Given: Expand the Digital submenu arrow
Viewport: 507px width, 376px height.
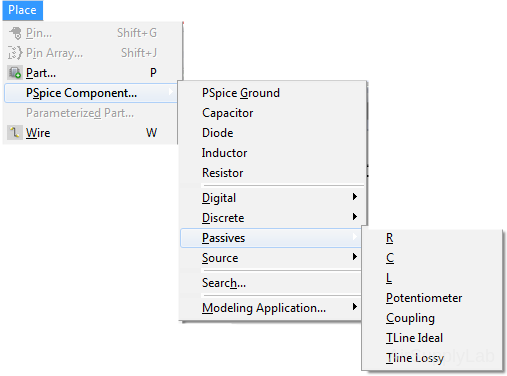Looking at the screenshot, I should point(355,197).
